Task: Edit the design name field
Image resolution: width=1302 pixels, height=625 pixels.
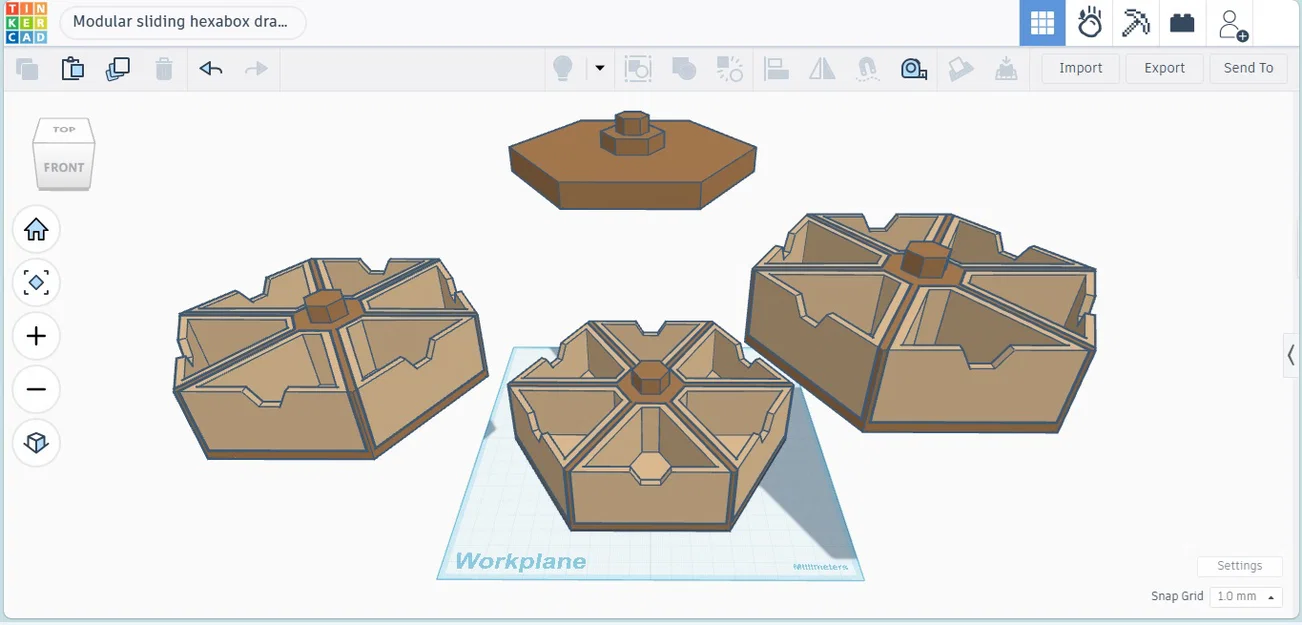Action: (x=183, y=22)
